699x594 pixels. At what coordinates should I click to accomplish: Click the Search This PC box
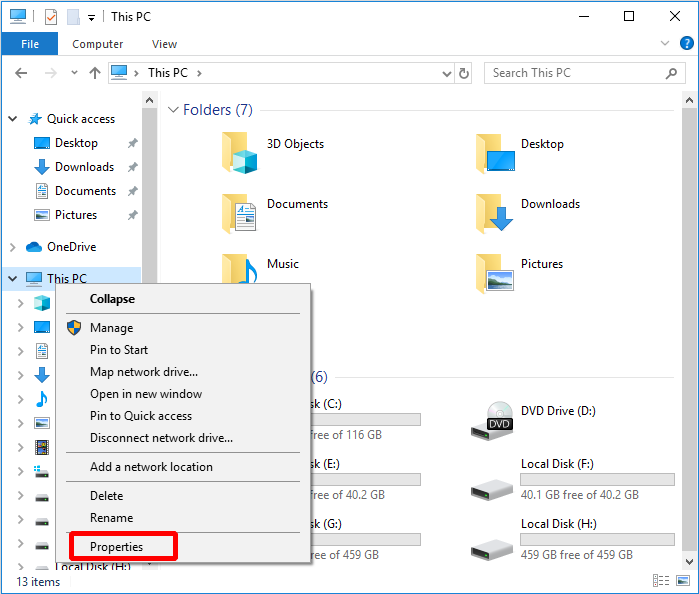tap(575, 73)
